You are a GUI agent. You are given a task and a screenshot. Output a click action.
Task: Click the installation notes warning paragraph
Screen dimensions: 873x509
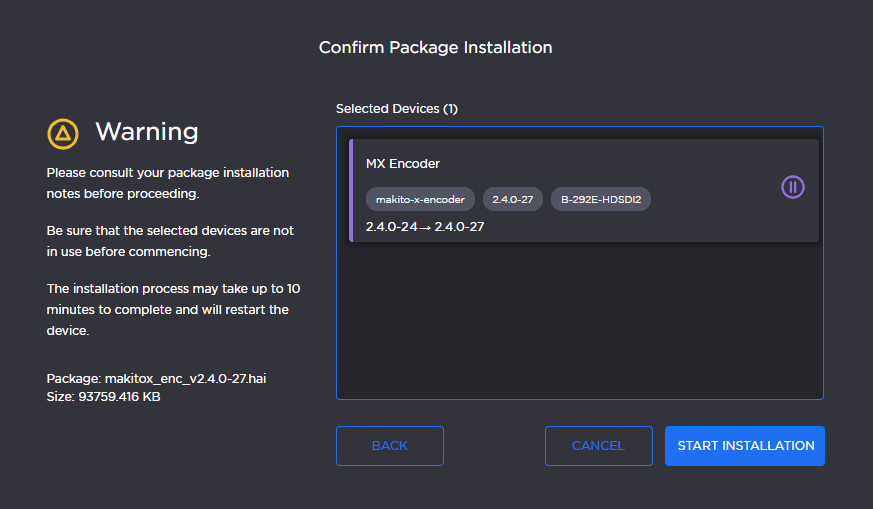[x=167, y=183]
